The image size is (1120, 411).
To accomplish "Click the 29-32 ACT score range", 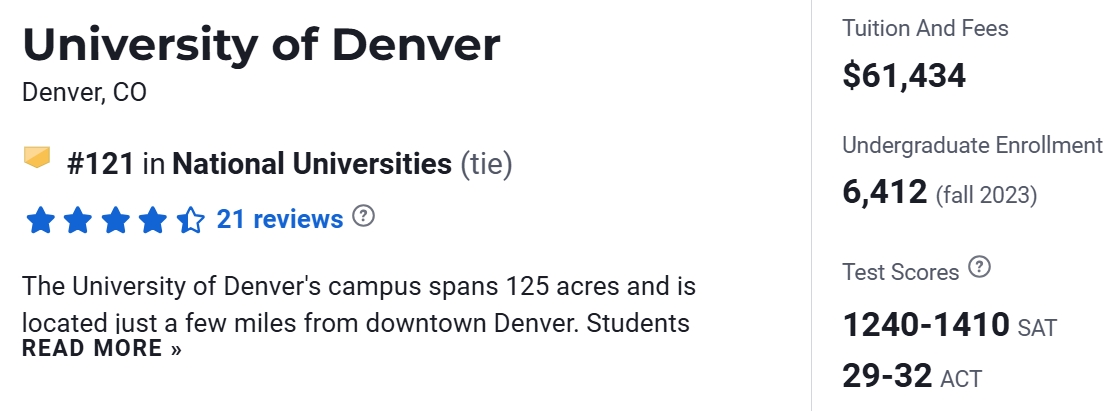I will click(x=888, y=375).
